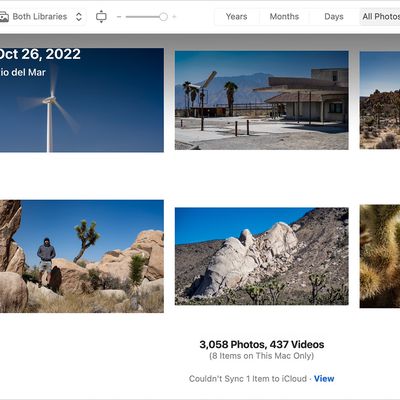Select the man standing on rocks photo

(x=82, y=256)
